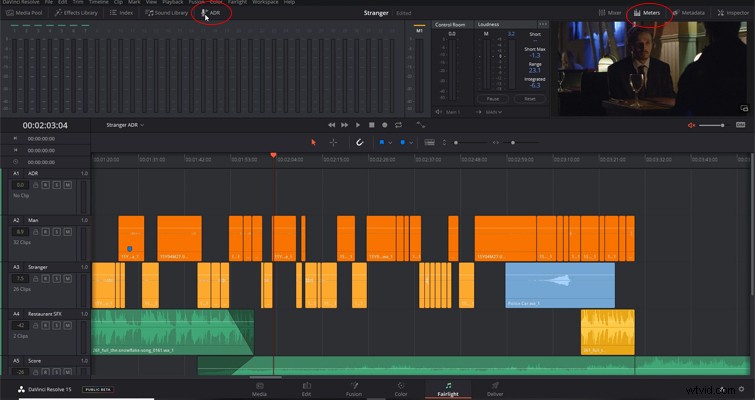755x400 pixels.
Task: Open the ADR panel
Action: (211, 13)
